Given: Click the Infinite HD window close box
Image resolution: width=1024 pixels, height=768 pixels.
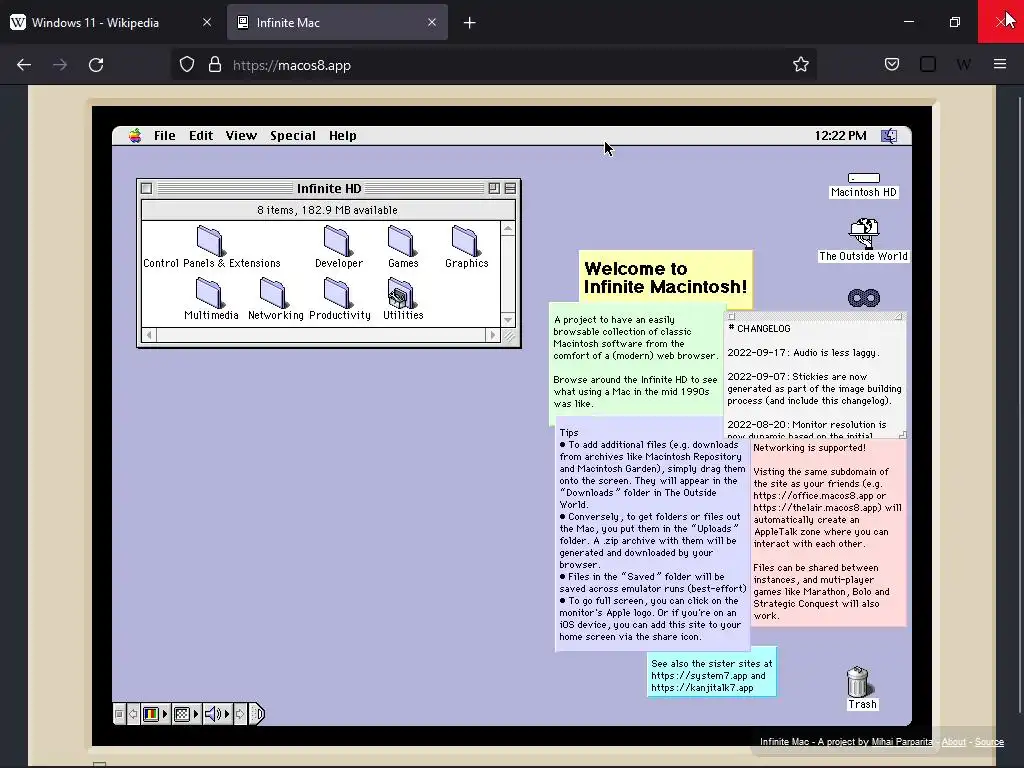Looking at the screenshot, I should coord(146,188).
